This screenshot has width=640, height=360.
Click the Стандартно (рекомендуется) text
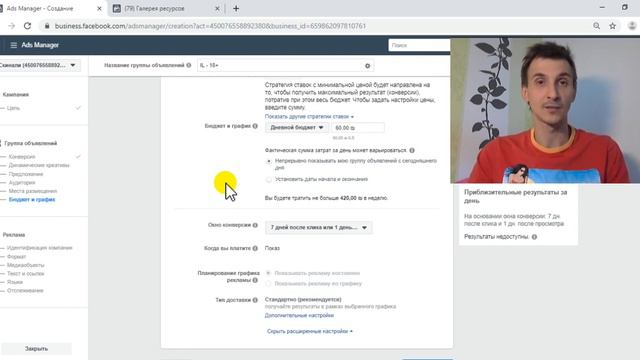click(303, 300)
